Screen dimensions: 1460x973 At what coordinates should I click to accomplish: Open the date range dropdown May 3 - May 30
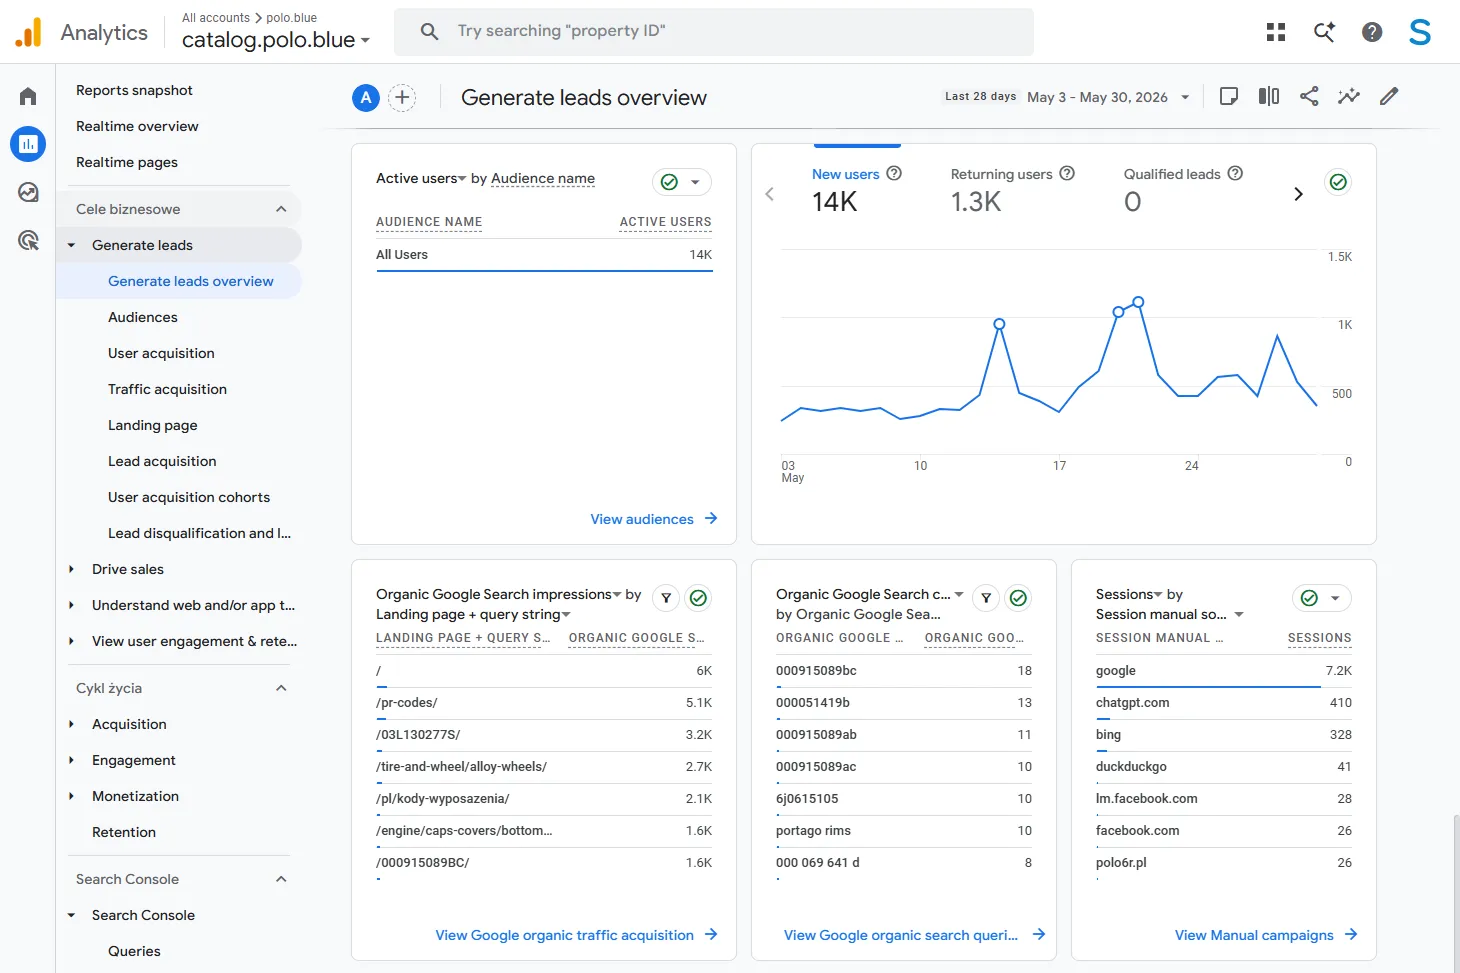tap(1108, 97)
